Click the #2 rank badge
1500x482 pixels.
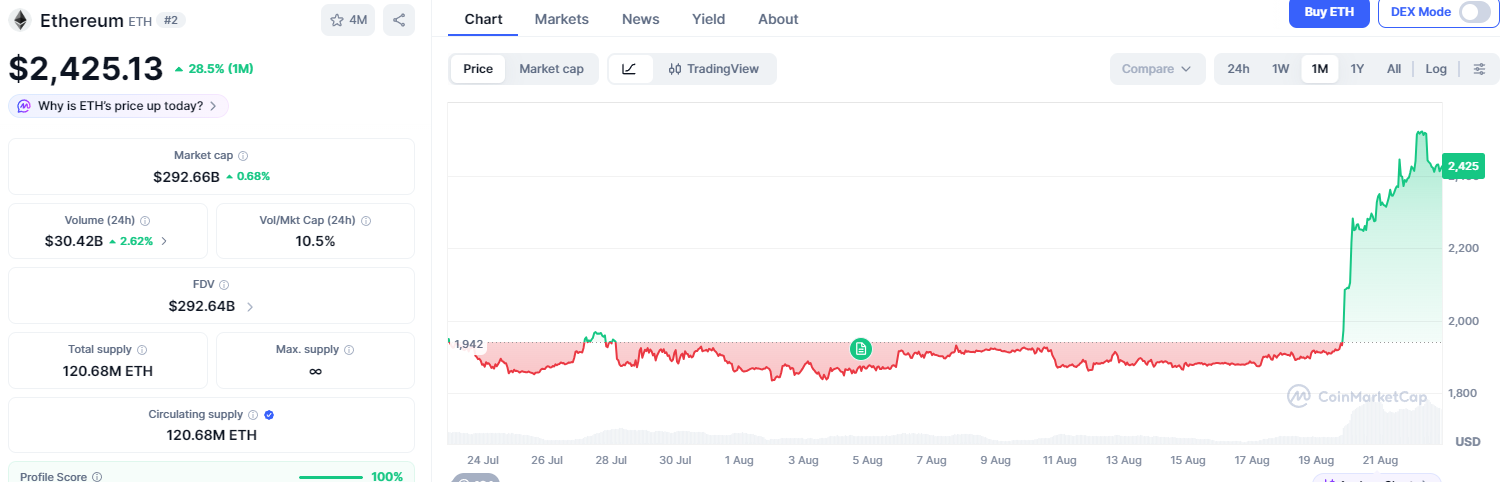[171, 20]
